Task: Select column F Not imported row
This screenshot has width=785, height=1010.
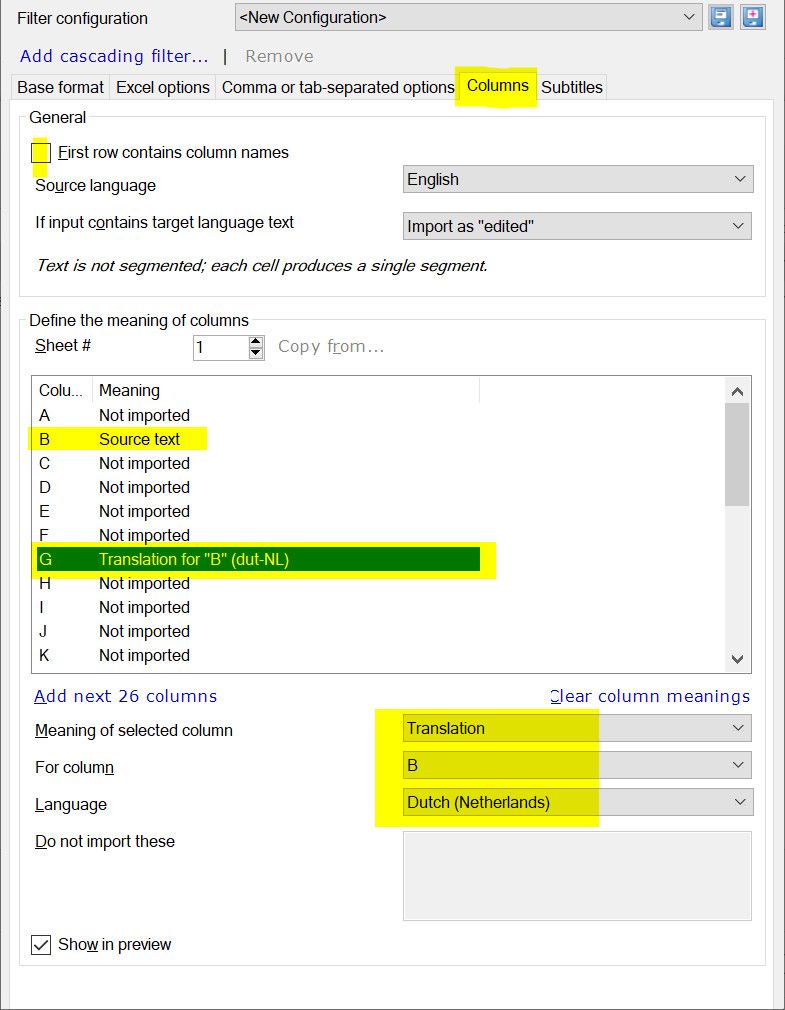Action: click(x=258, y=535)
